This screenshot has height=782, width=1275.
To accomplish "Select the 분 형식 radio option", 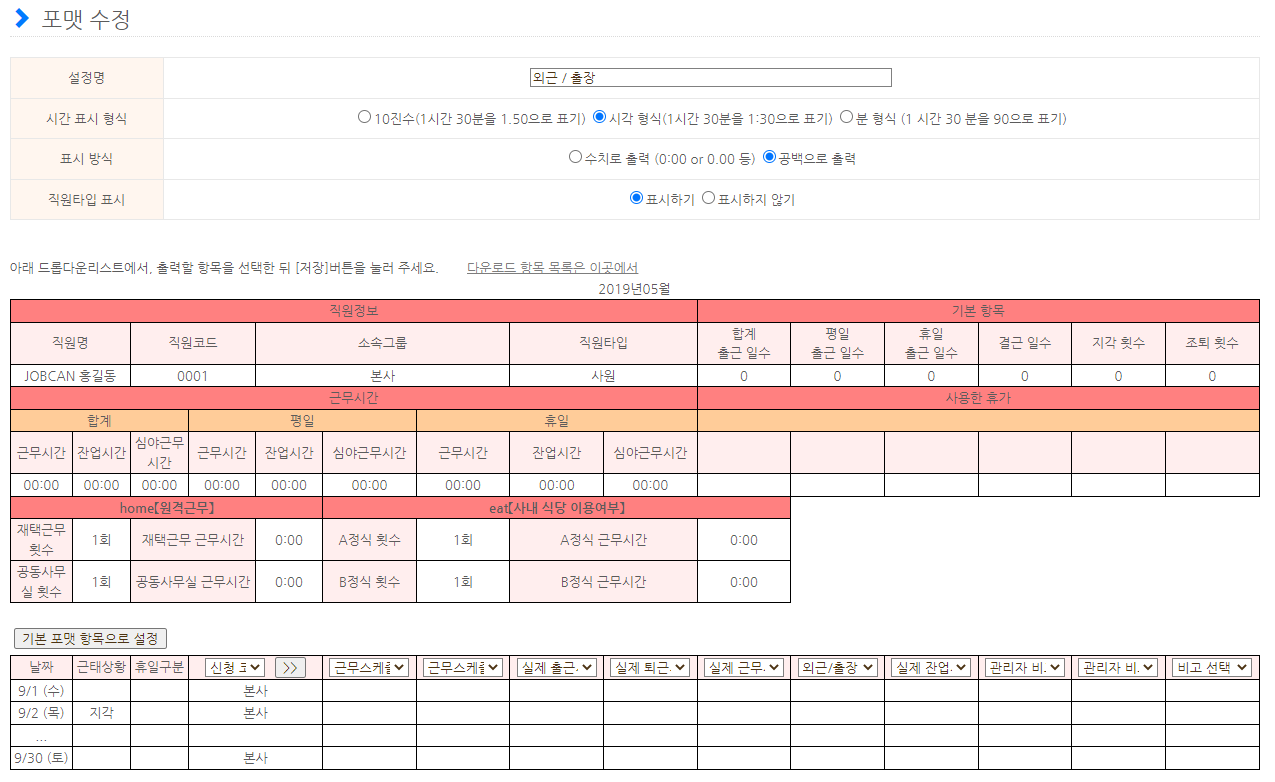I will 847,117.
